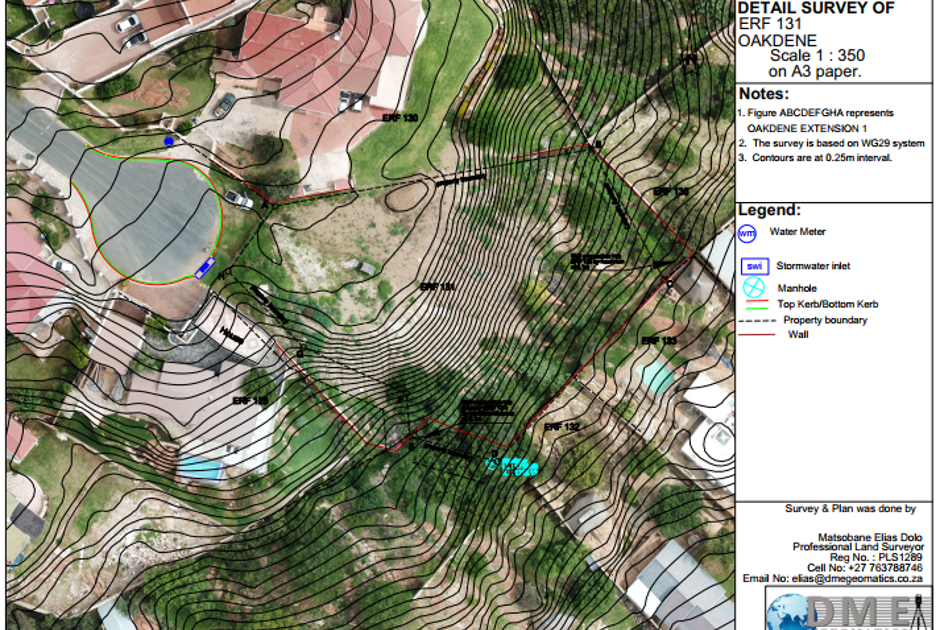Click the dashed Property boundary legend line

pos(757,321)
